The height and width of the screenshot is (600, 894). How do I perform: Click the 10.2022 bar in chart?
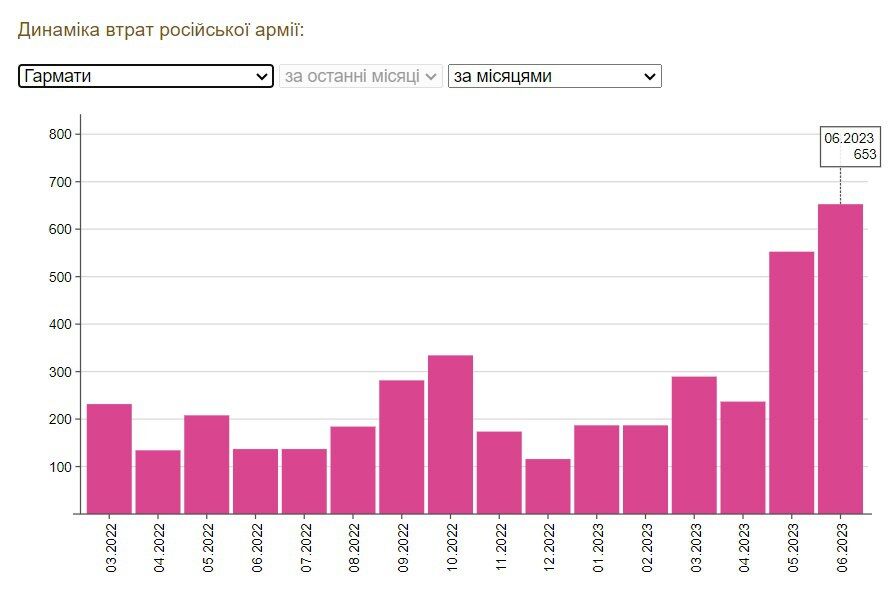pyautogui.click(x=450, y=435)
